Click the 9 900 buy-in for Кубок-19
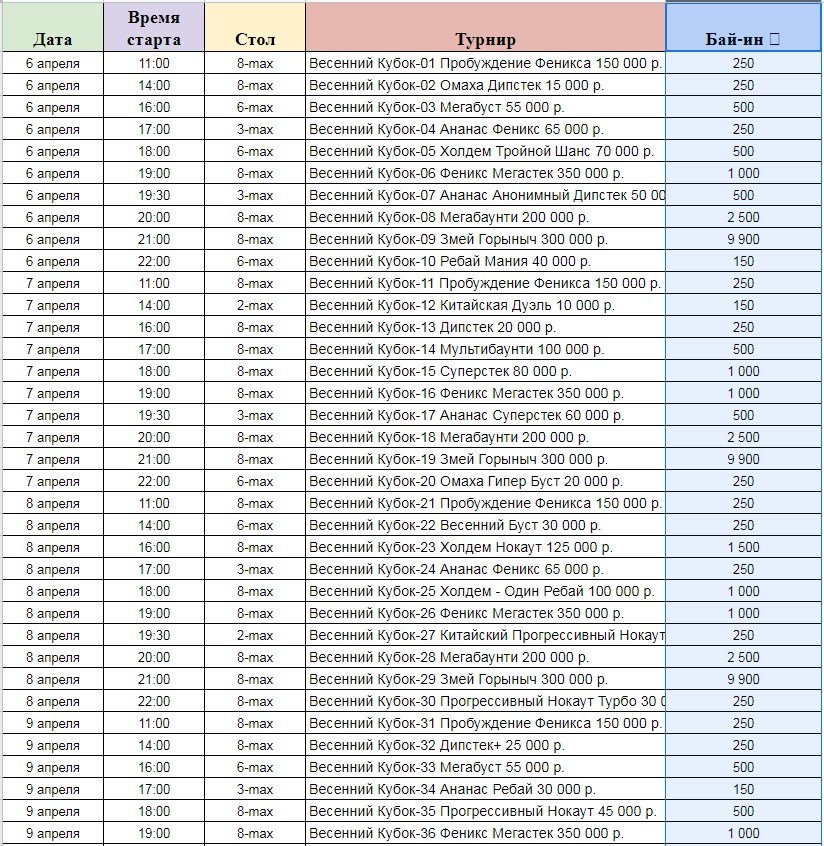 click(x=743, y=459)
